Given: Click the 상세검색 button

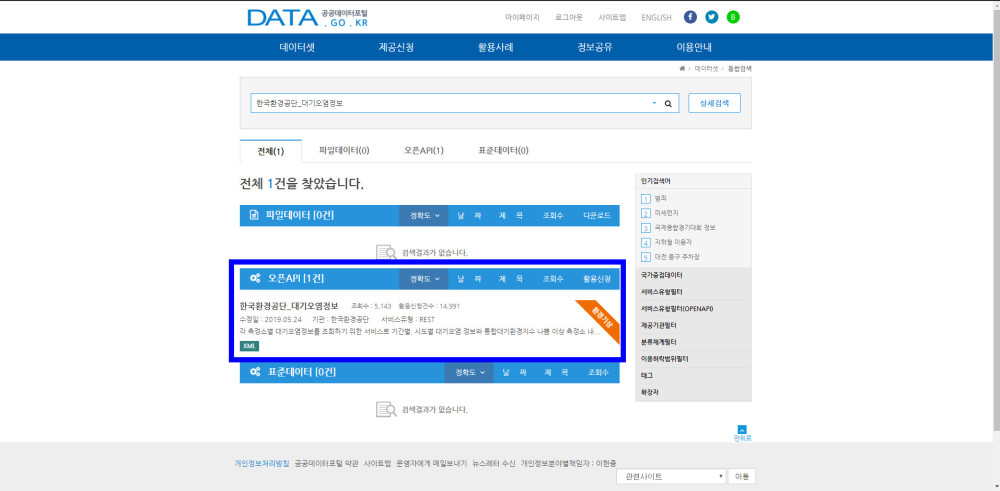Looking at the screenshot, I should tap(714, 103).
